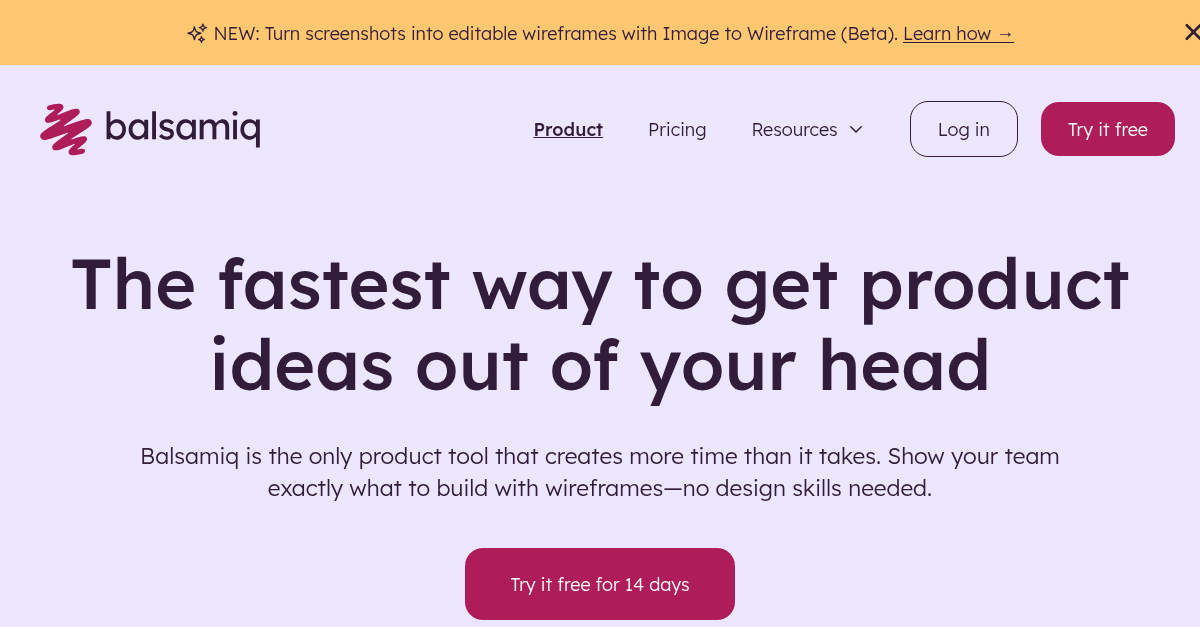Follow the Learn how link in the banner

[x=947, y=33]
